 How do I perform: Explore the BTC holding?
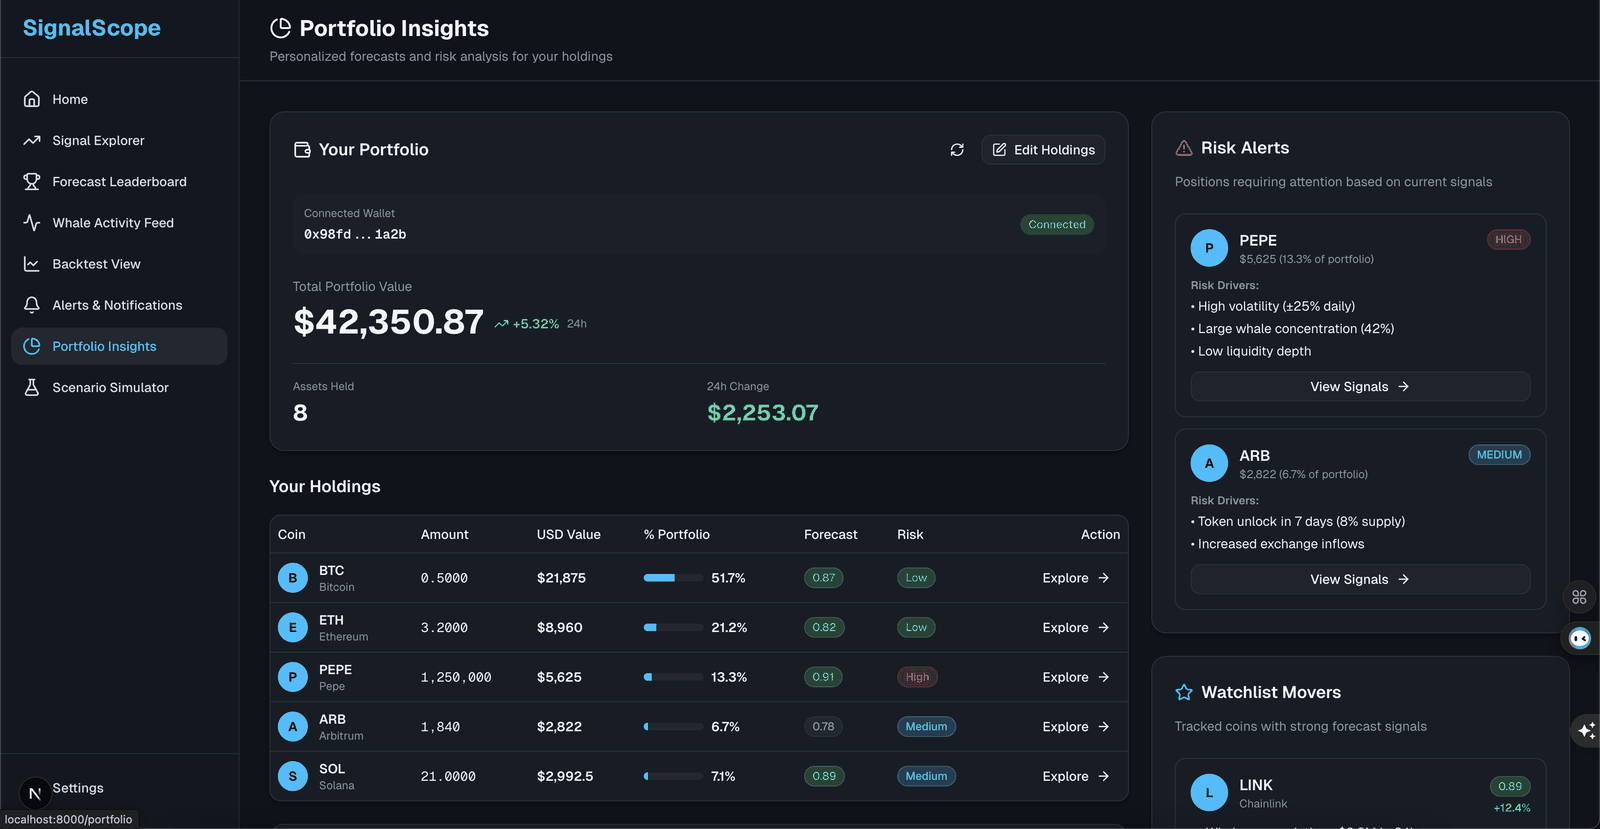(x=1076, y=578)
